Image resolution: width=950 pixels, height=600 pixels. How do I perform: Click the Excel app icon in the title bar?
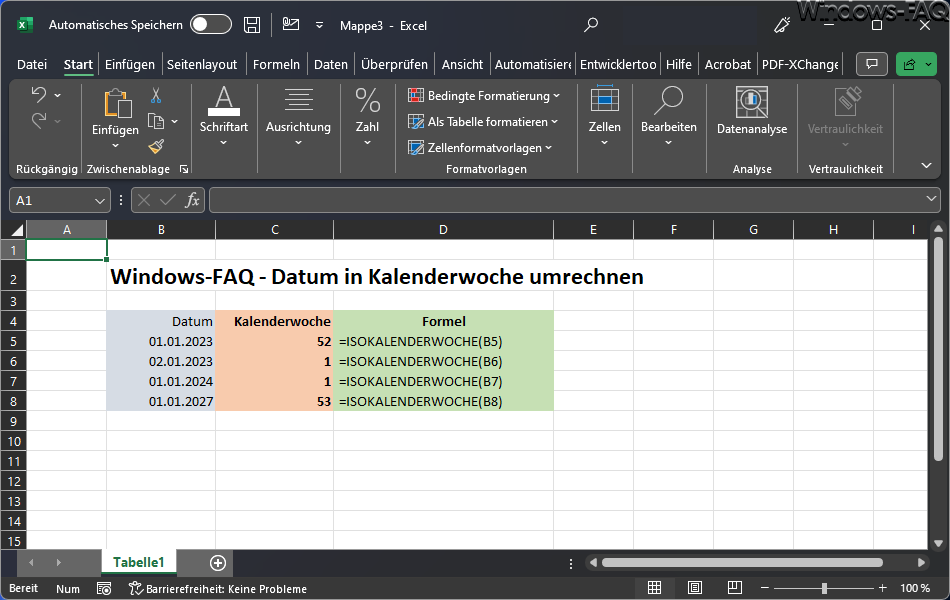[x=25, y=25]
